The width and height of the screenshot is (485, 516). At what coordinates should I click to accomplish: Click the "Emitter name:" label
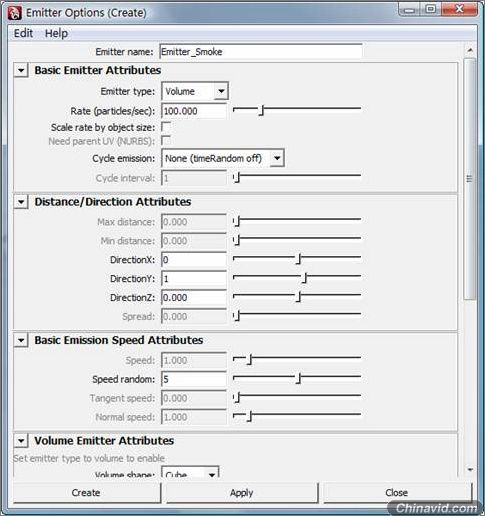(124, 52)
